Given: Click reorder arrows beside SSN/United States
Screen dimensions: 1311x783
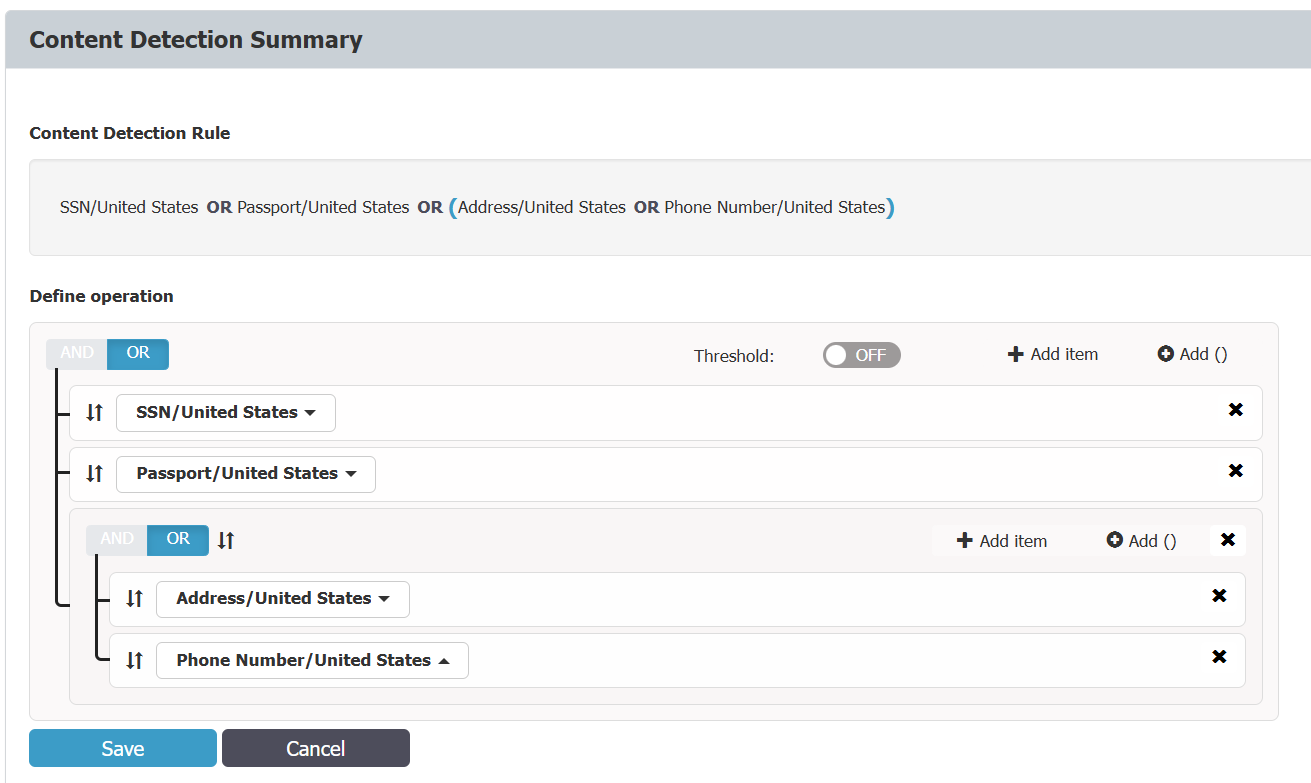Looking at the screenshot, I should [95, 412].
